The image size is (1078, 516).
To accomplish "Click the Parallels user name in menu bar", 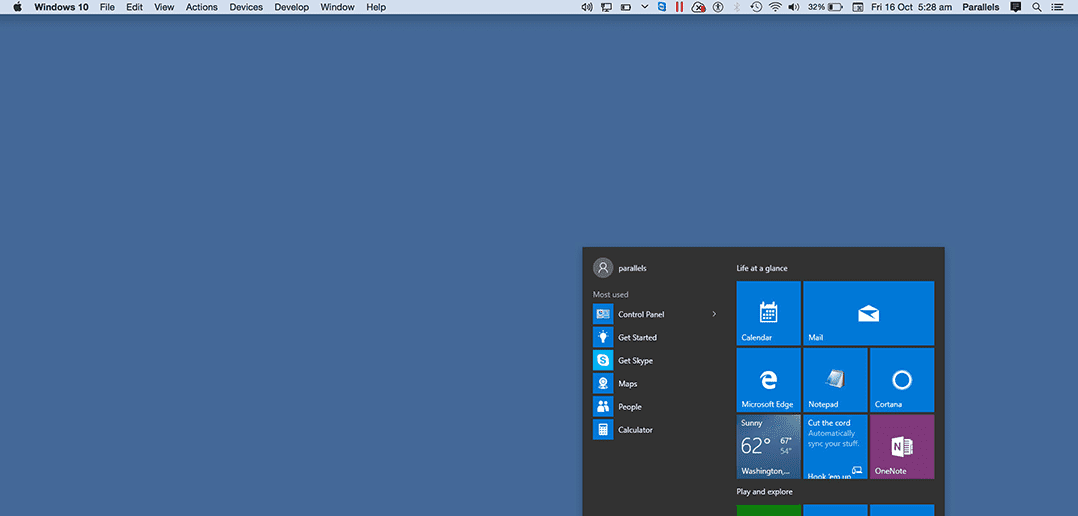I will point(980,7).
